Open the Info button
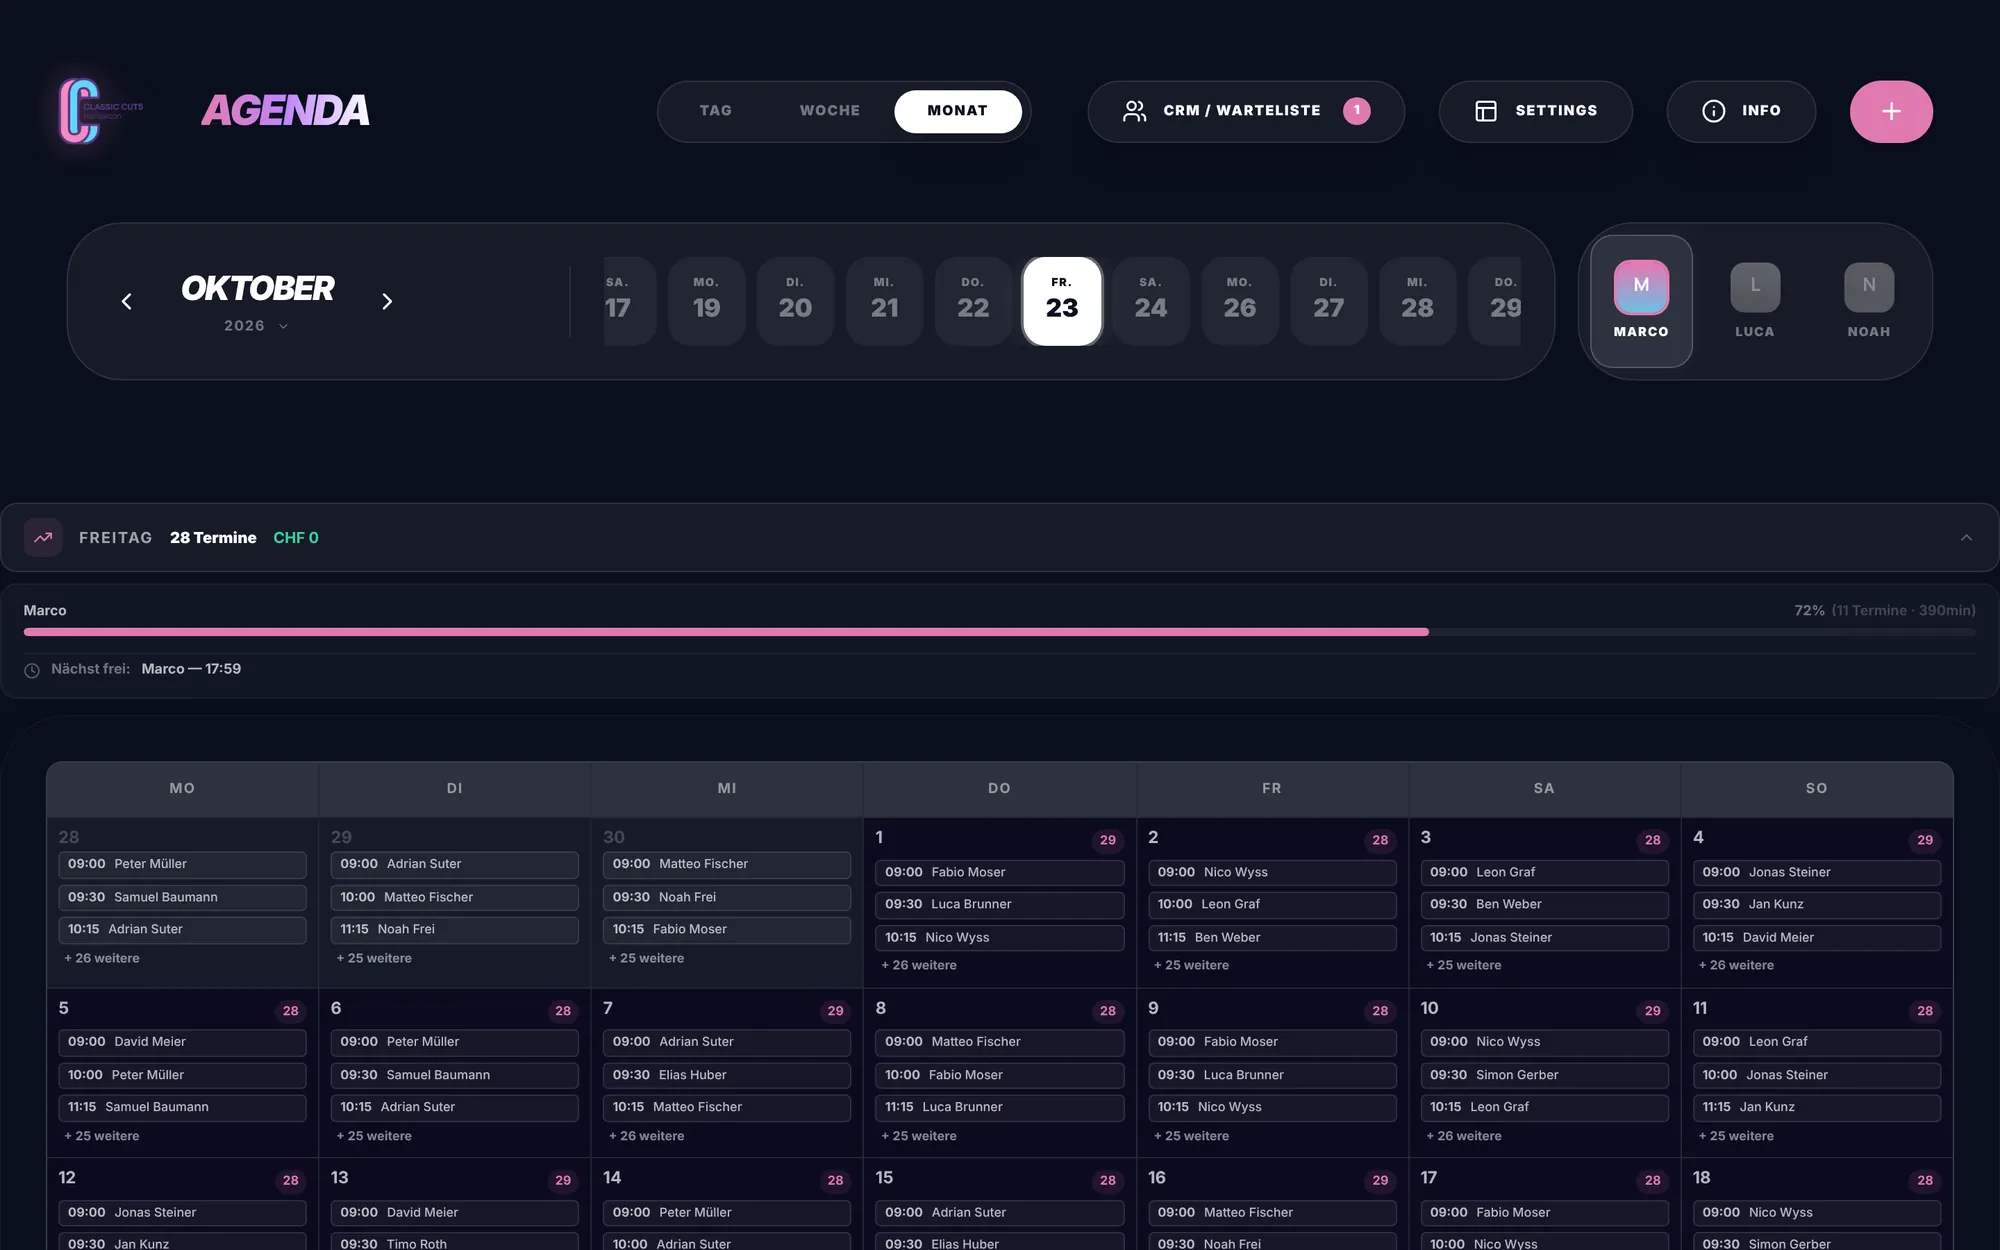This screenshot has width=2000, height=1250. 1741,111
